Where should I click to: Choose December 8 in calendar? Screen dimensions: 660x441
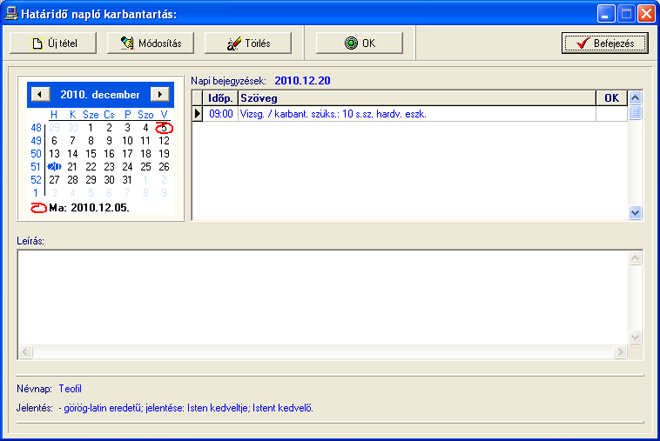[90, 141]
